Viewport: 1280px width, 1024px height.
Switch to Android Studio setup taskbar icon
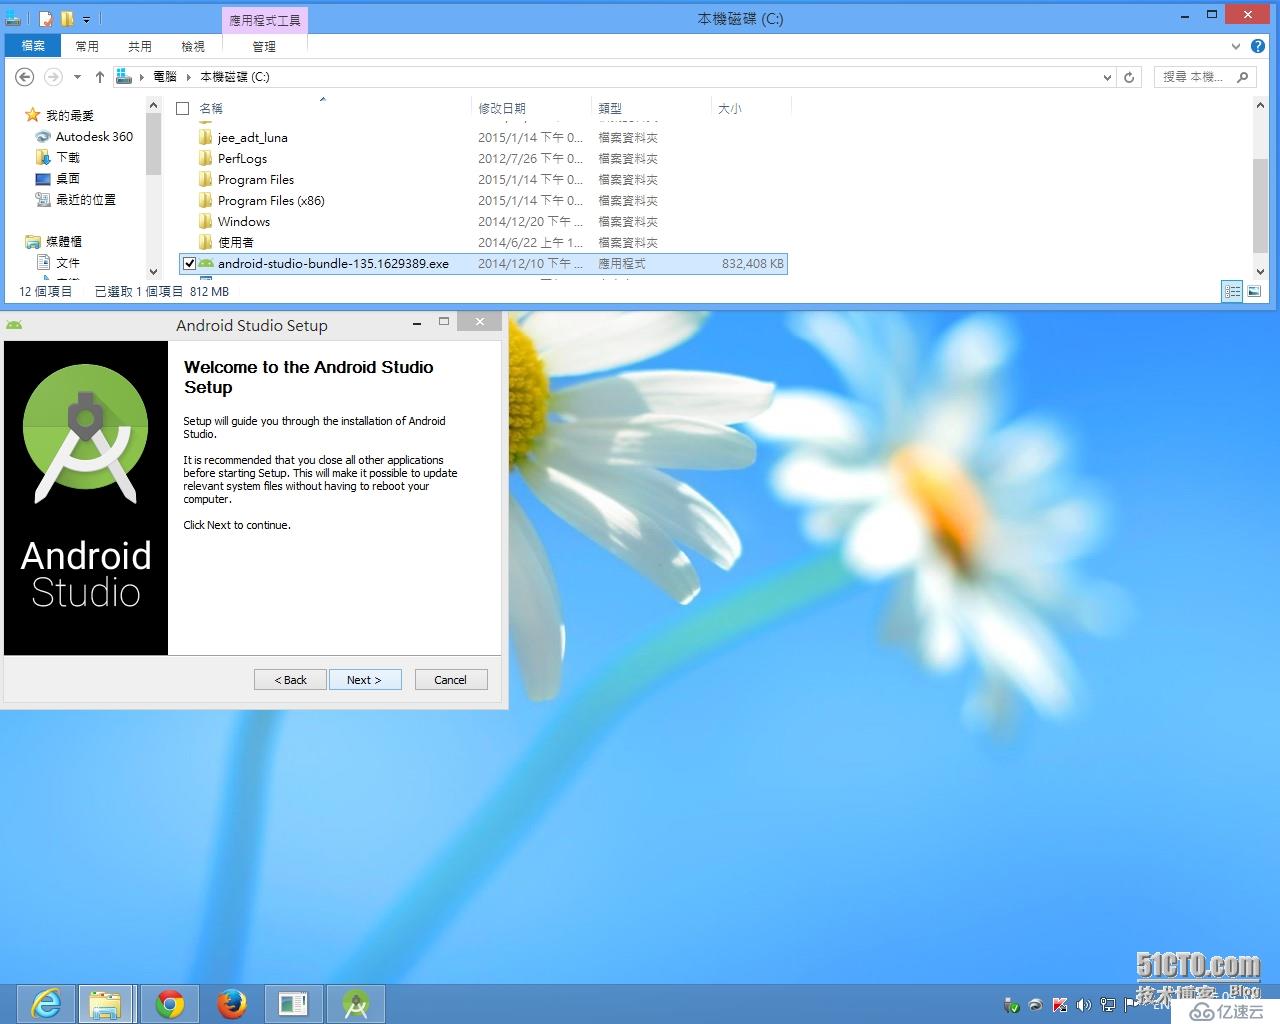tap(356, 1003)
